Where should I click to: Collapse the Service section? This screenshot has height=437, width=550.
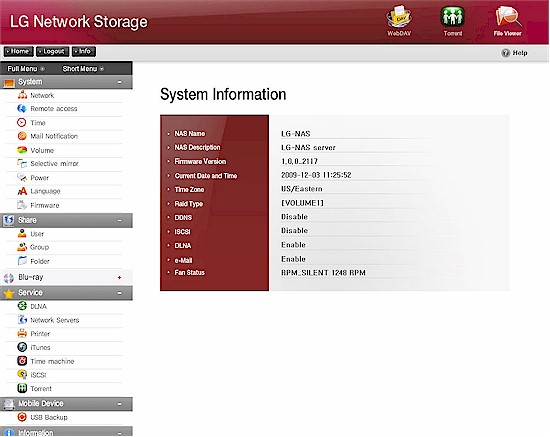point(120,293)
